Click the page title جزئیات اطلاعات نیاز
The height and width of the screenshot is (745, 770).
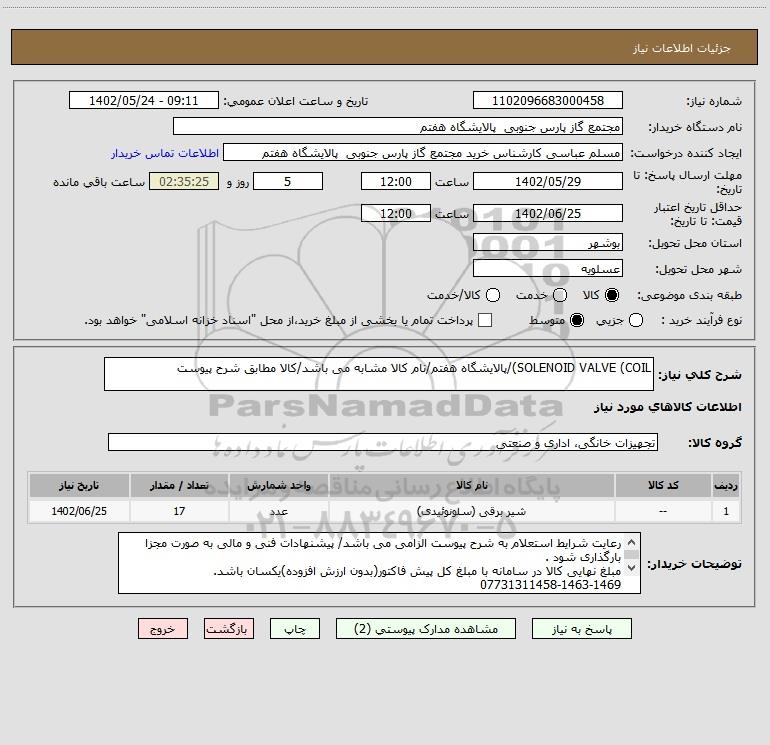682,48
